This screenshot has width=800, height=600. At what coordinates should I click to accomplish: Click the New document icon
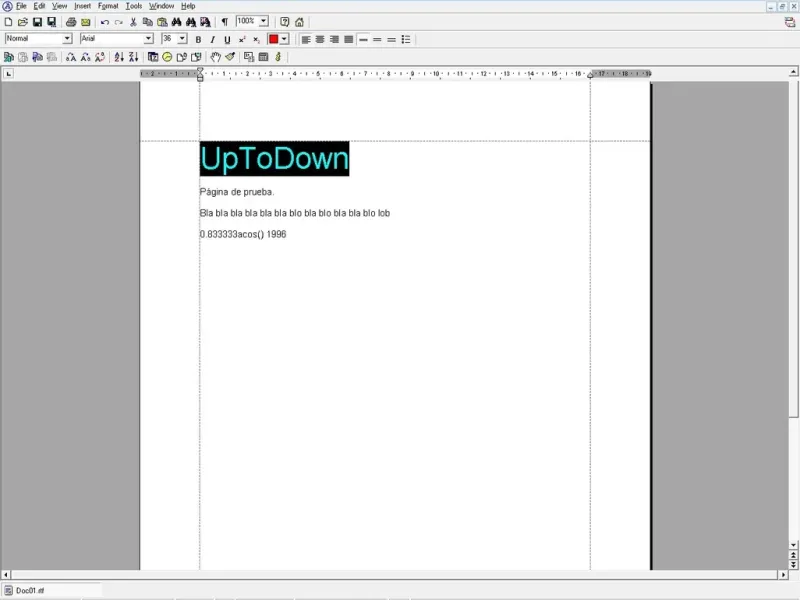click(9, 22)
